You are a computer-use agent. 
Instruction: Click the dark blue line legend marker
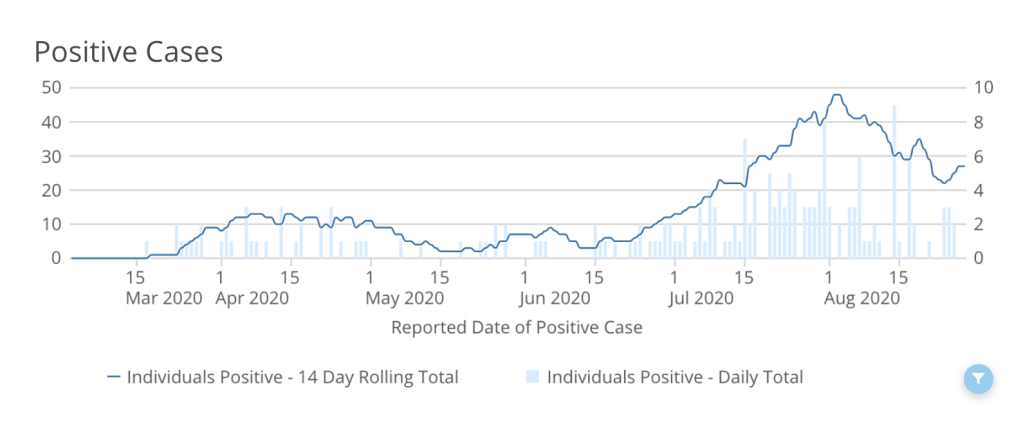coord(113,377)
